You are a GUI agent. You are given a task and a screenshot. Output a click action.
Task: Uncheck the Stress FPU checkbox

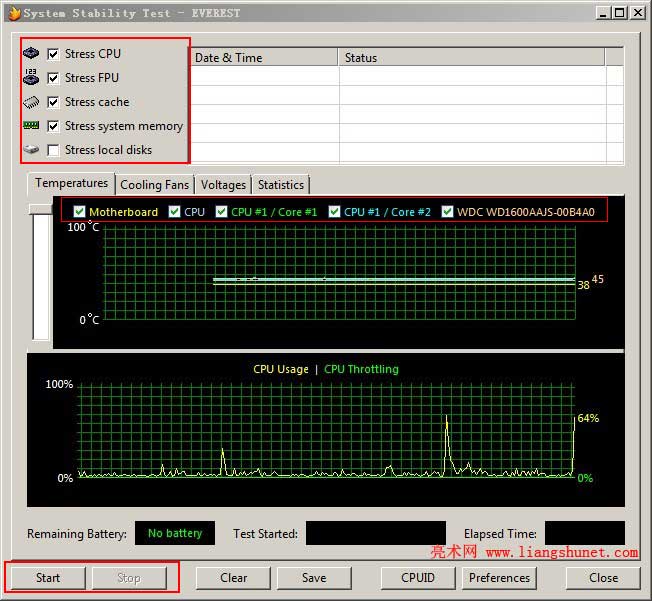point(53,78)
